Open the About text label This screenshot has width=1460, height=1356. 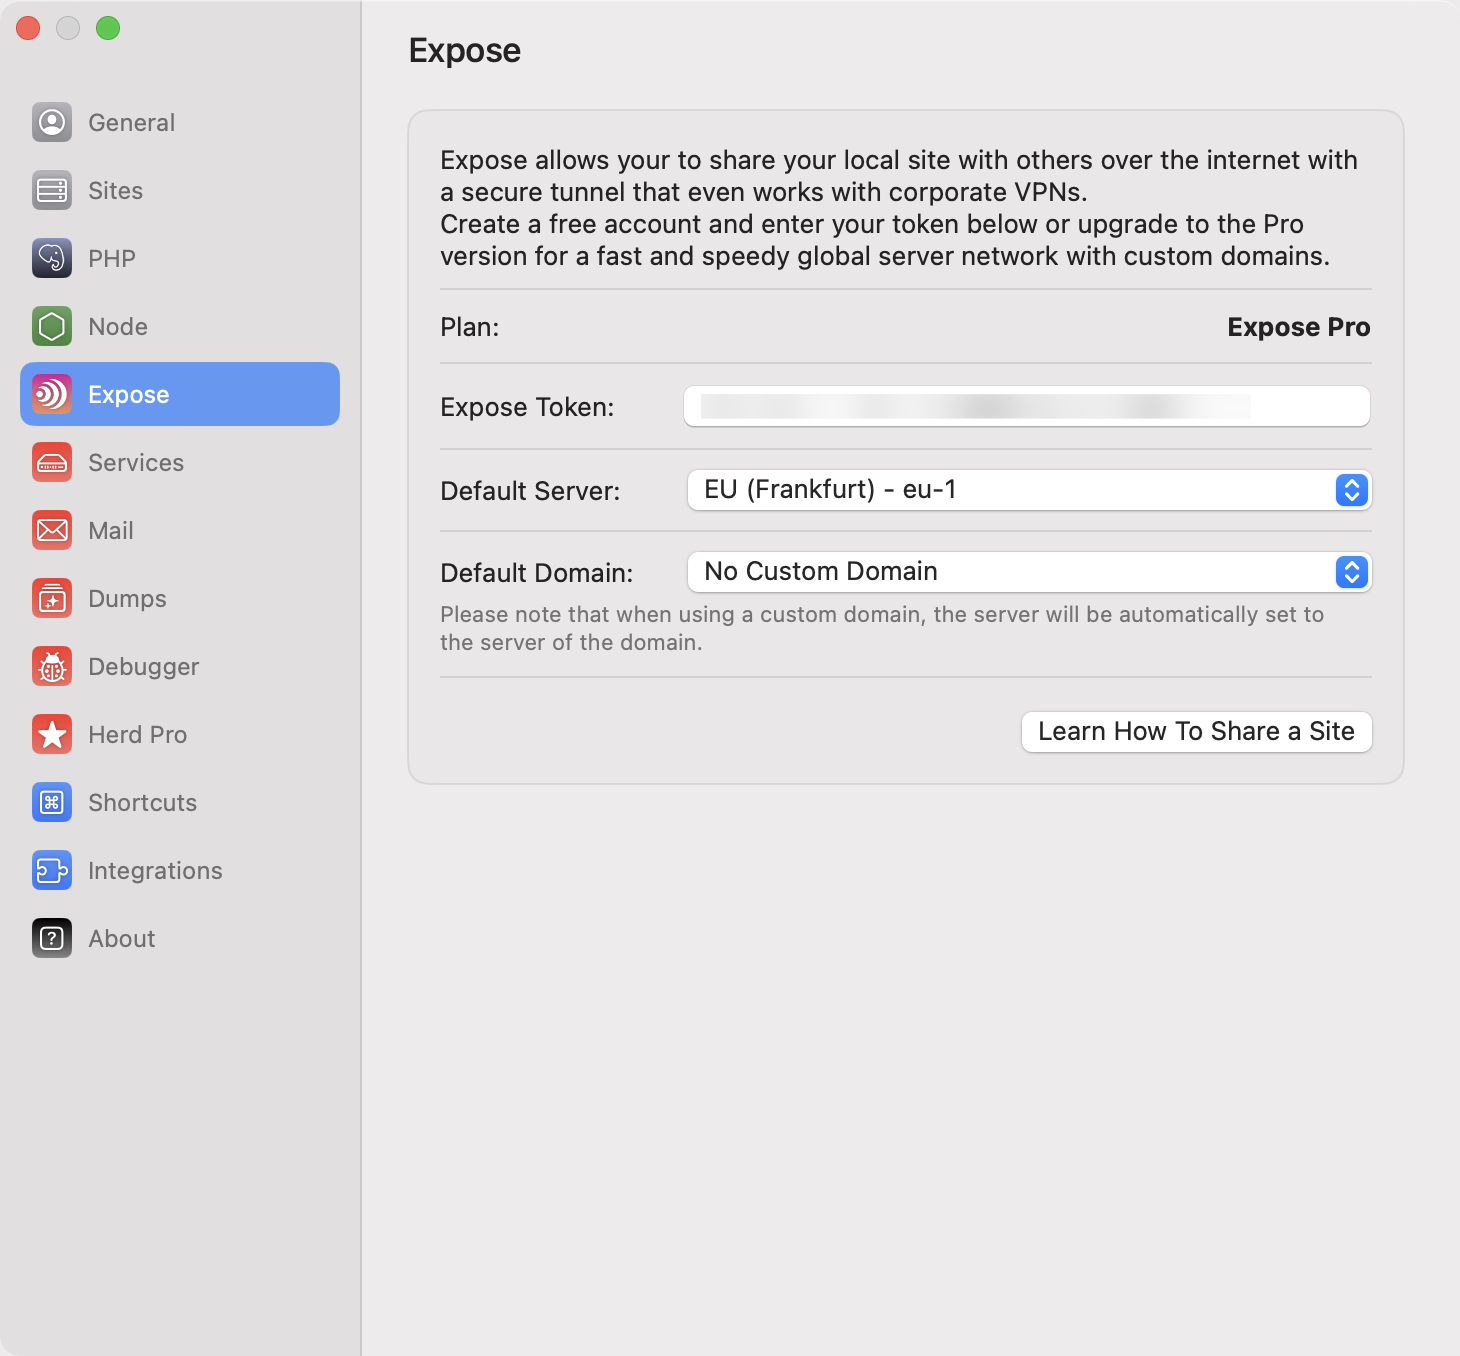point(122,939)
